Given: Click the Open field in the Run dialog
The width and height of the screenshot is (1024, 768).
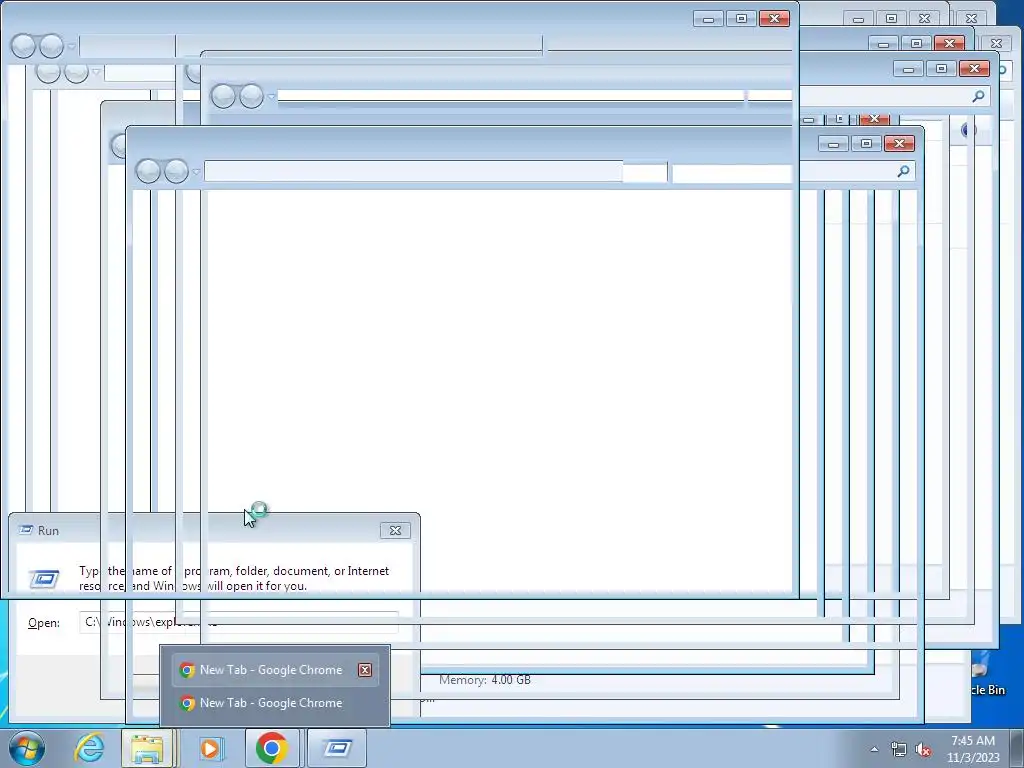Looking at the screenshot, I should (x=238, y=622).
